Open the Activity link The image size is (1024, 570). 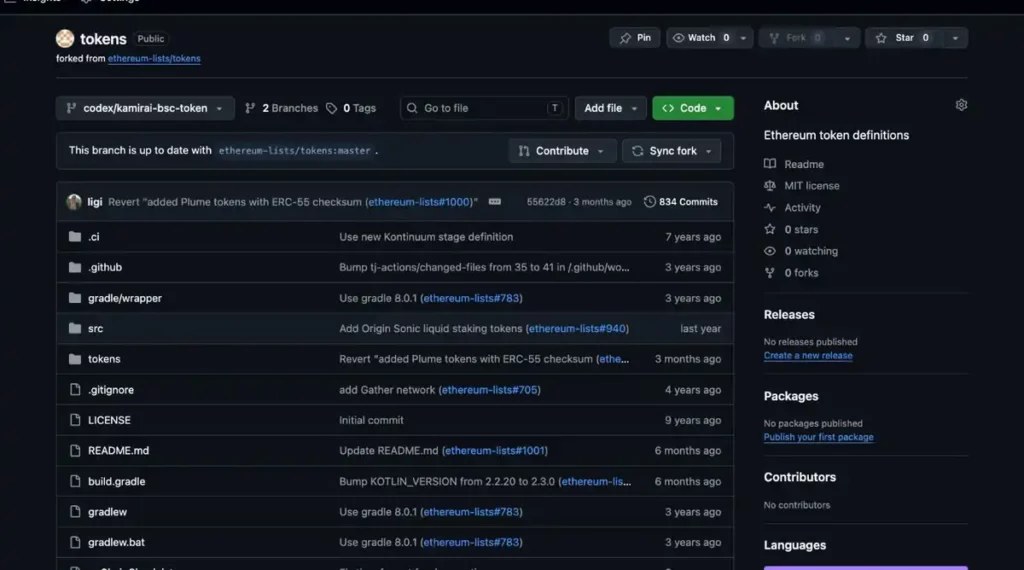click(802, 208)
